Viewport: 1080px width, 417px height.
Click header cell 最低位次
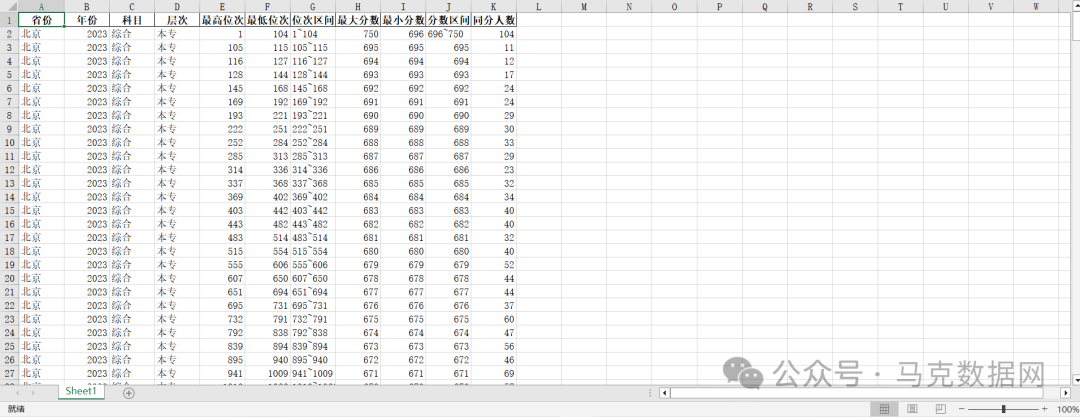point(267,20)
